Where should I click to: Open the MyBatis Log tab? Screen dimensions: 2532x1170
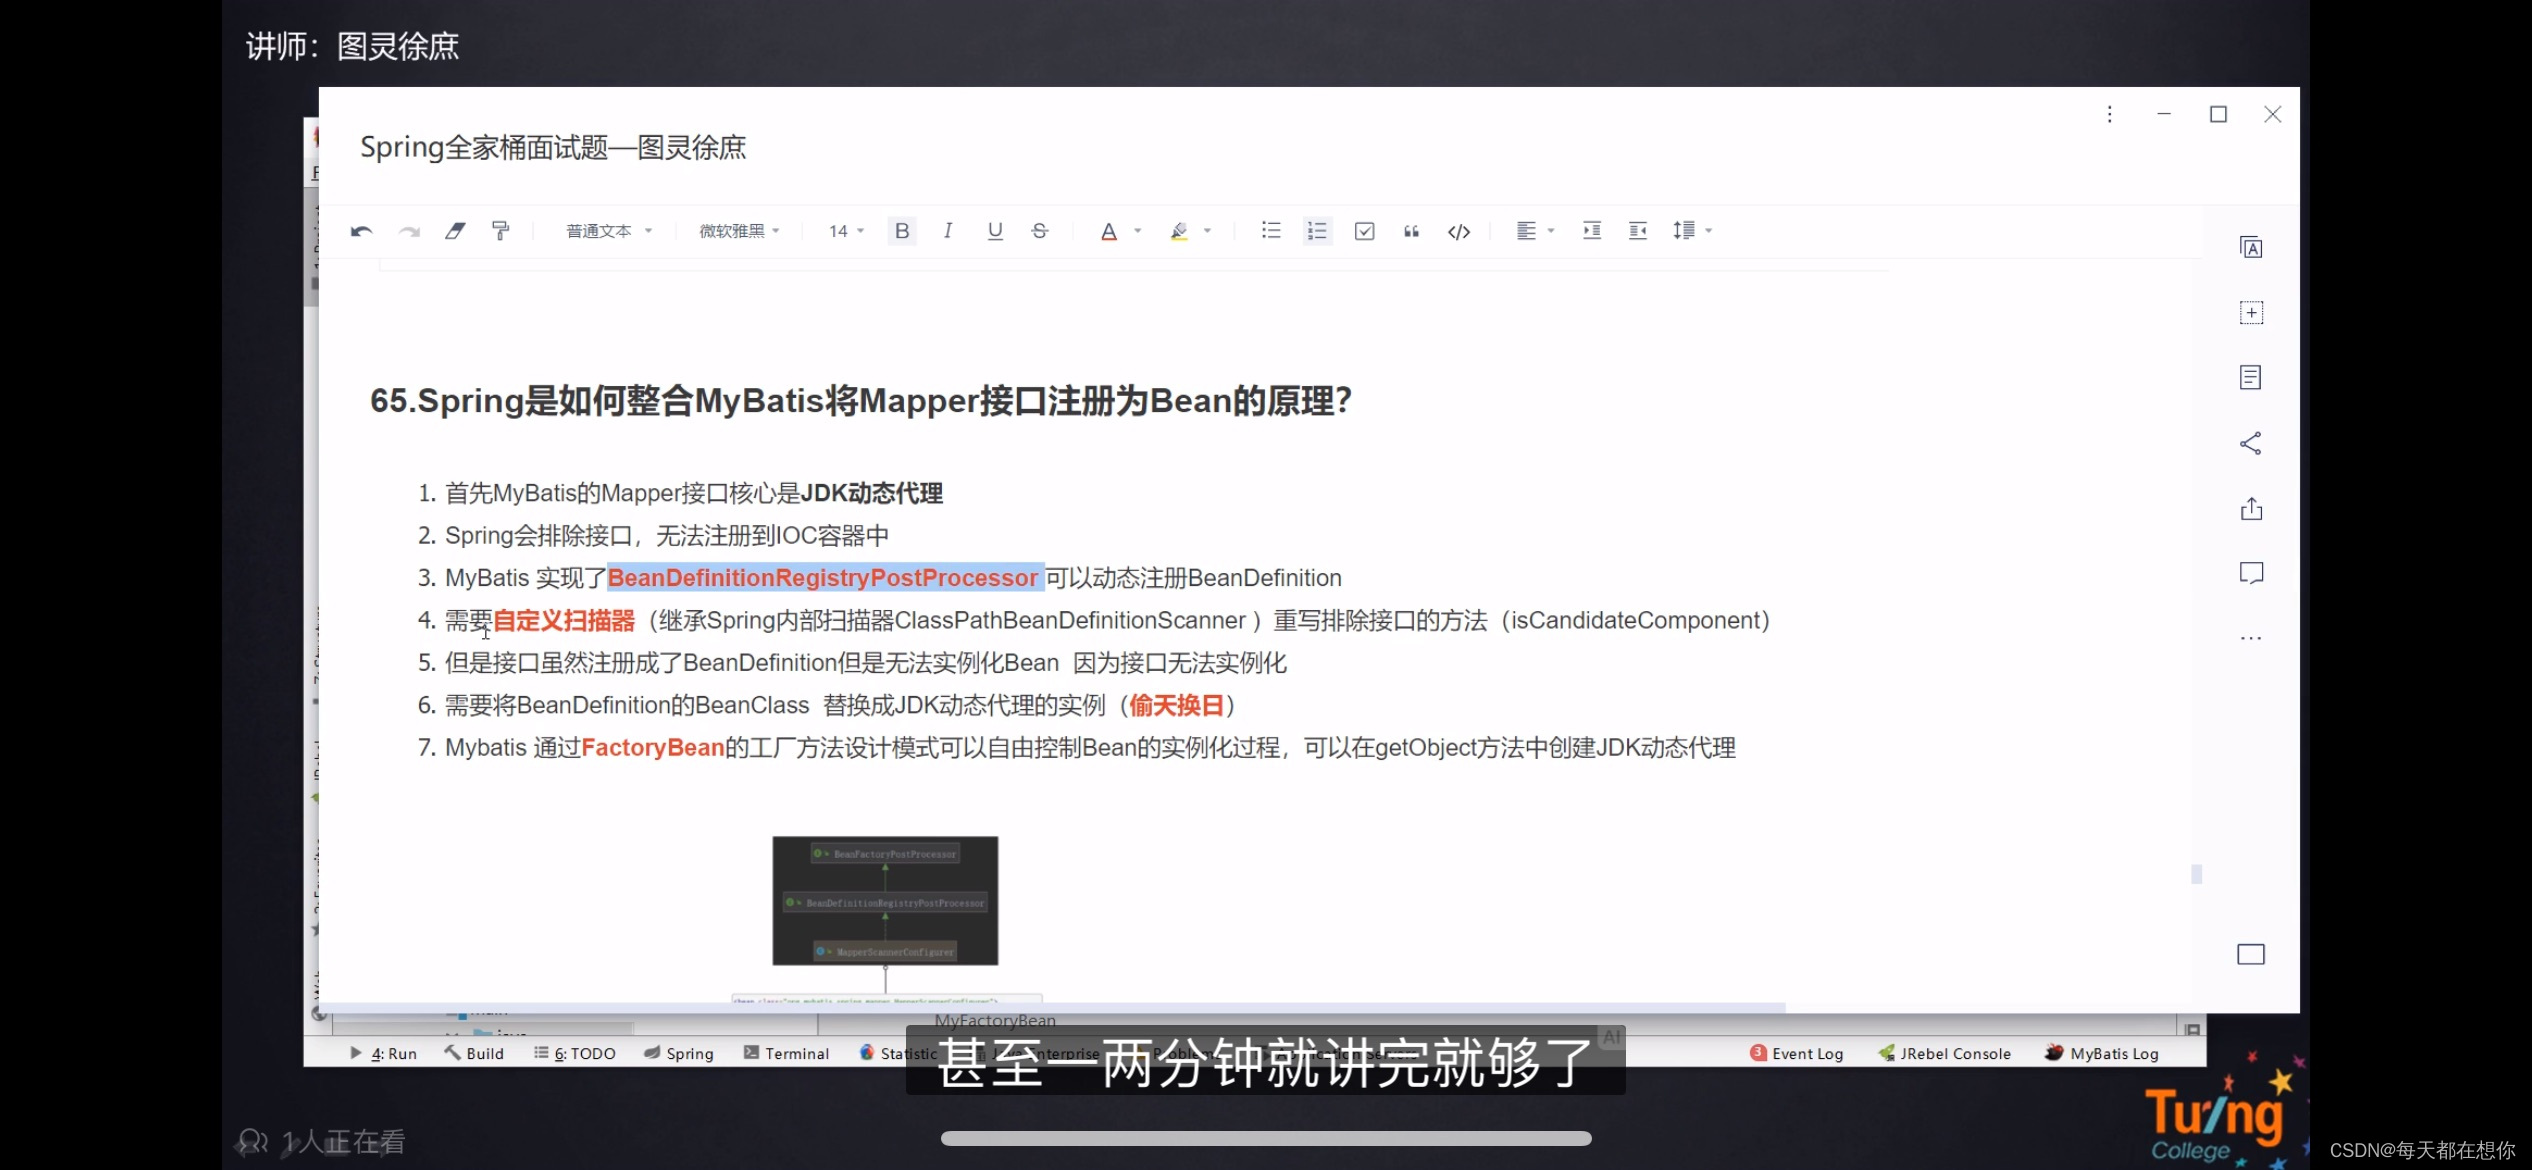pyautogui.click(x=2102, y=1053)
